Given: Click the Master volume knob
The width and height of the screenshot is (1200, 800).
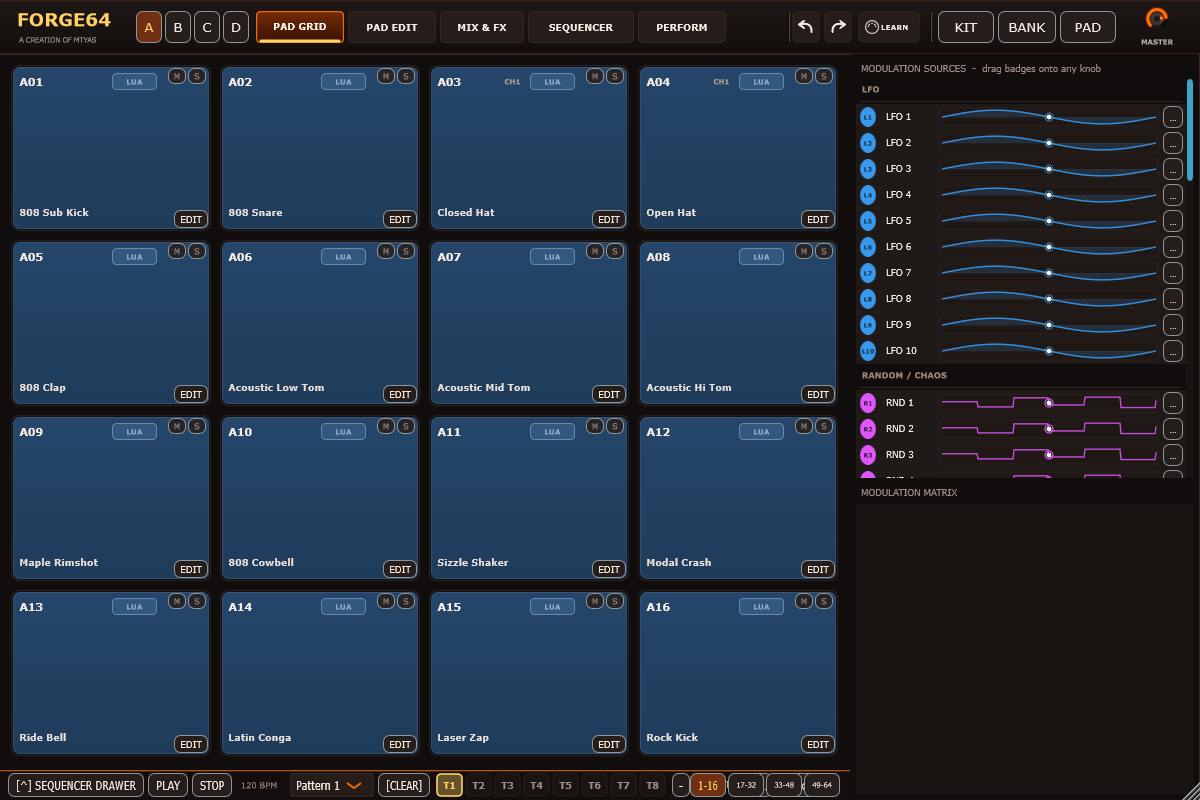Looking at the screenshot, I should tap(1157, 19).
